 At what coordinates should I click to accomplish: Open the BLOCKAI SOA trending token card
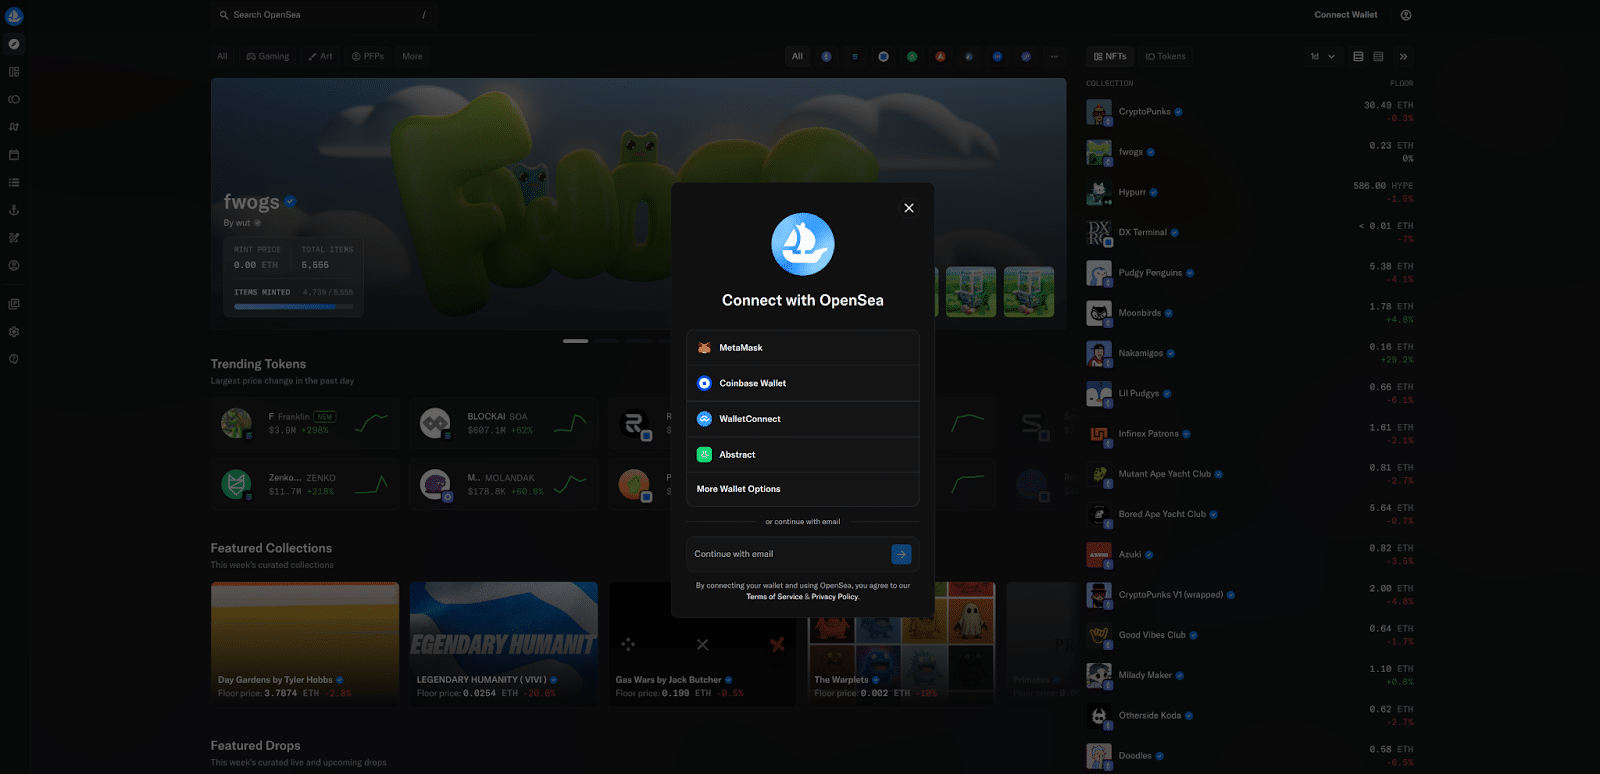(x=504, y=423)
